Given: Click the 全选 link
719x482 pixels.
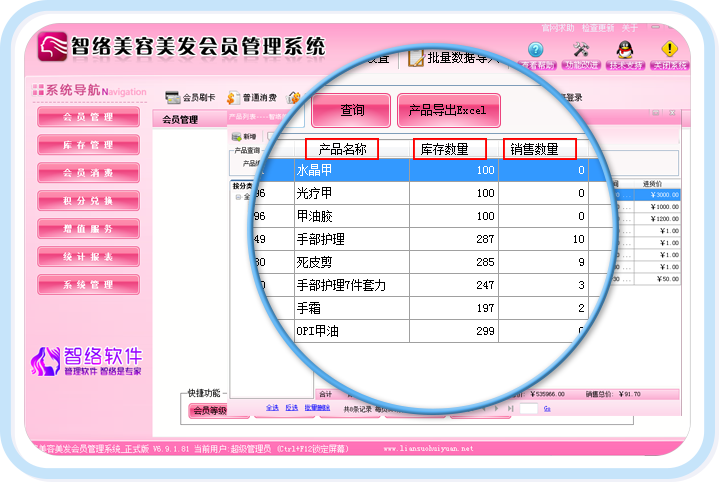Looking at the screenshot, I should pyautogui.click(x=272, y=408).
